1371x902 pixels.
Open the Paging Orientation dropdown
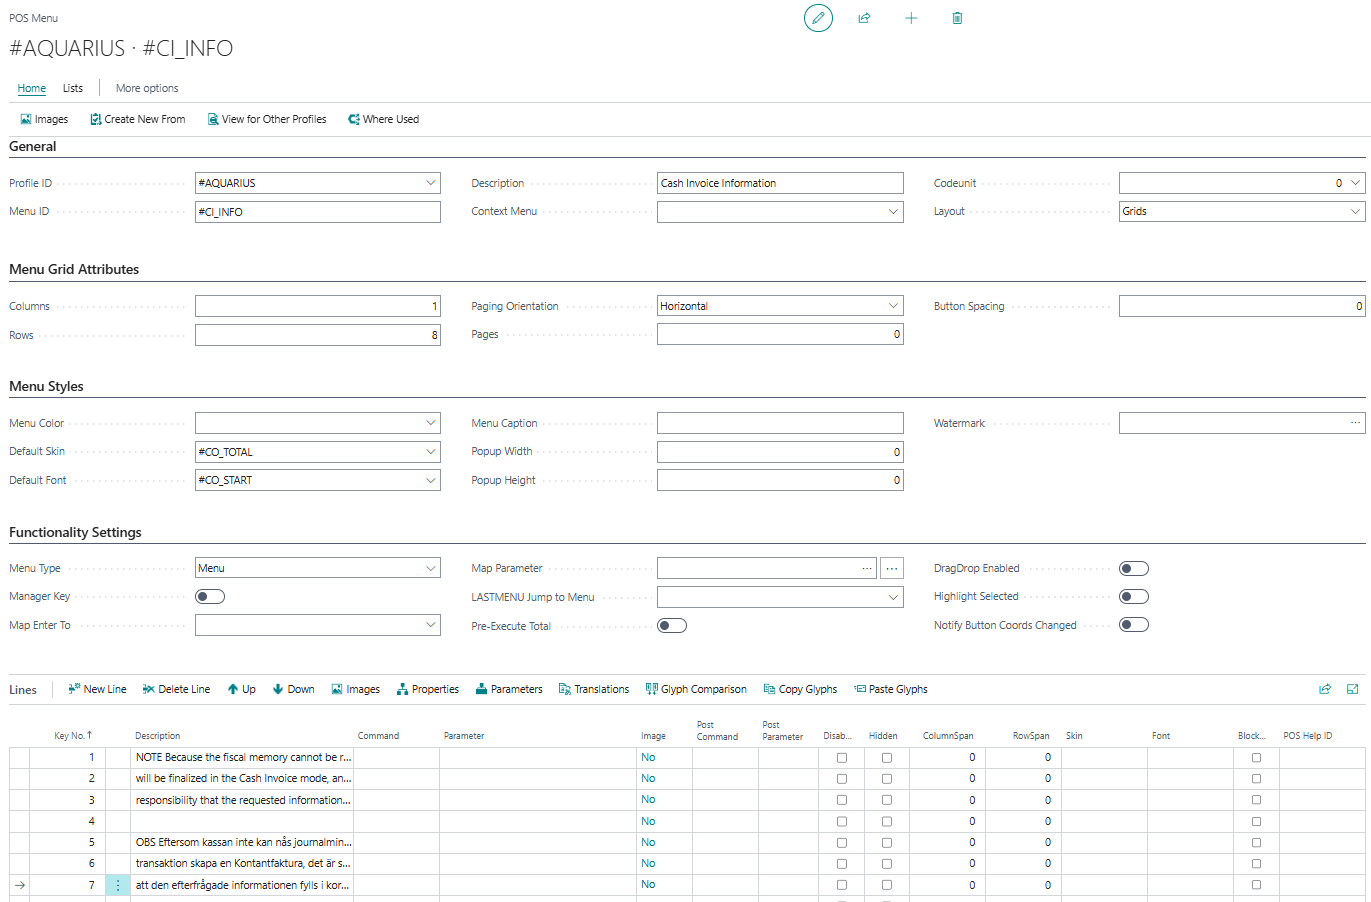[893, 306]
